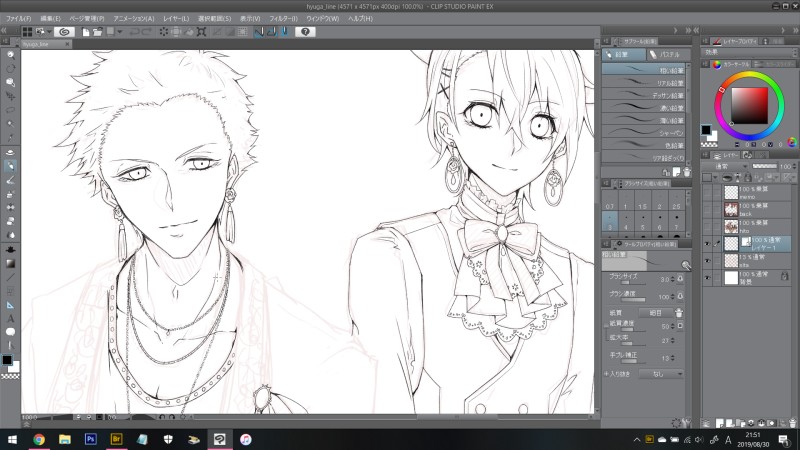
Task: Switch to パステル sub tool tab
Action: (x=667, y=54)
